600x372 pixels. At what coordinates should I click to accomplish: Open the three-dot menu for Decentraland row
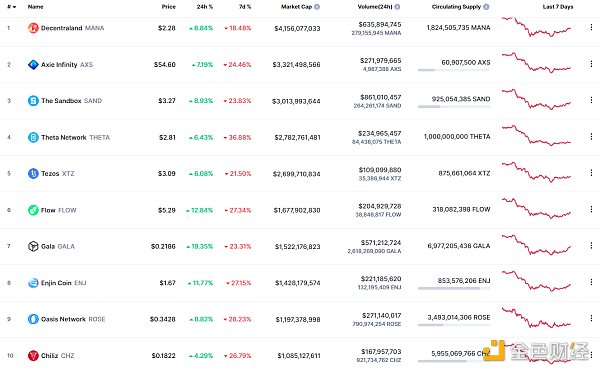coord(591,27)
